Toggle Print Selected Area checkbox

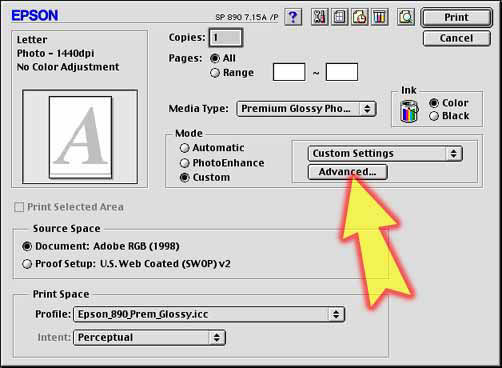coord(19,207)
